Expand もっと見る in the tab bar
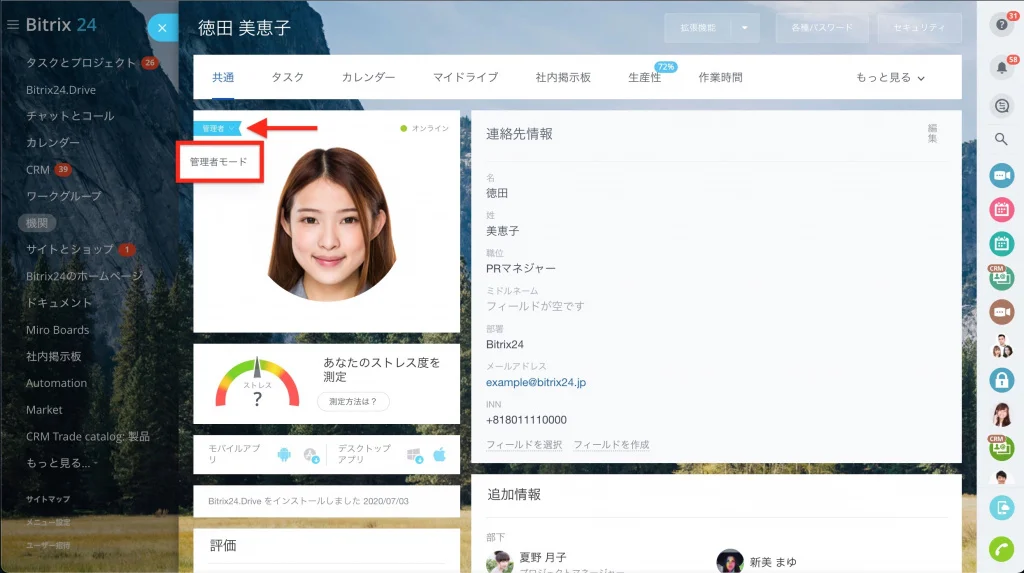1024x573 pixels. 890,77
